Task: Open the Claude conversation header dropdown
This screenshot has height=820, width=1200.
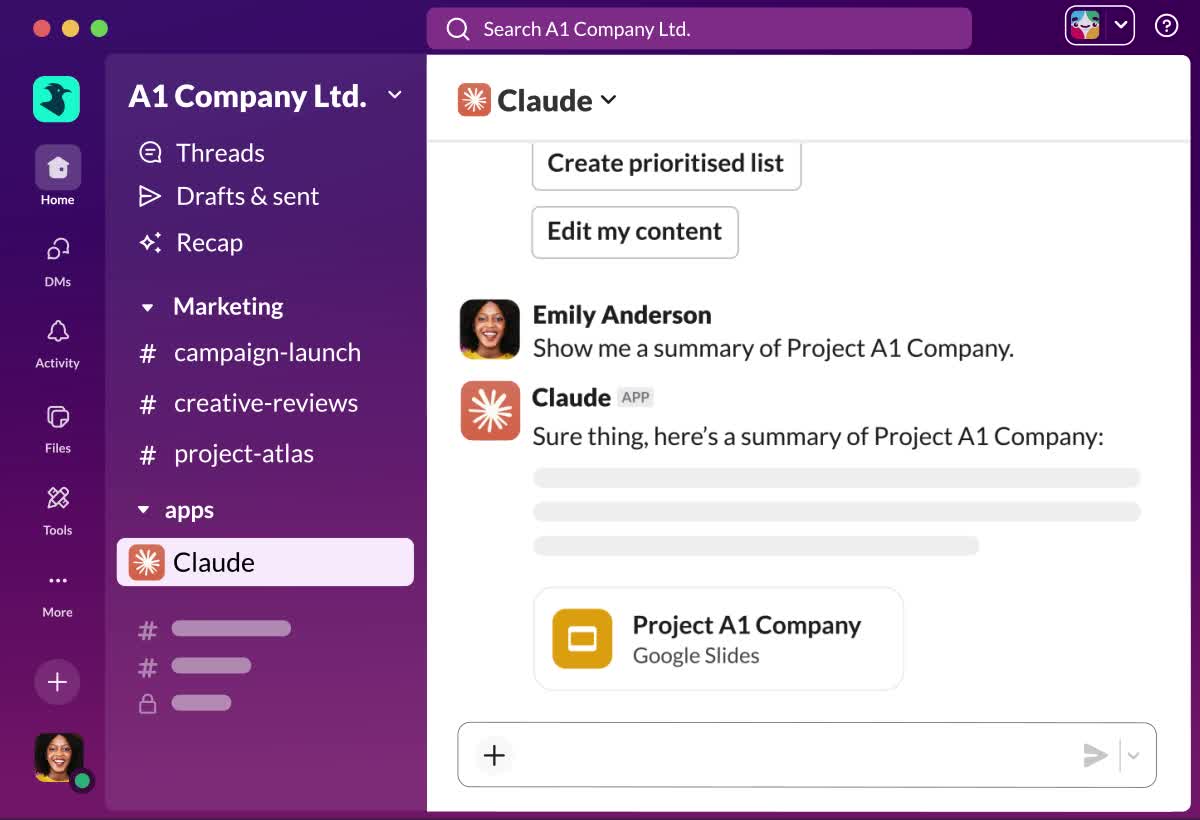Action: coord(608,100)
